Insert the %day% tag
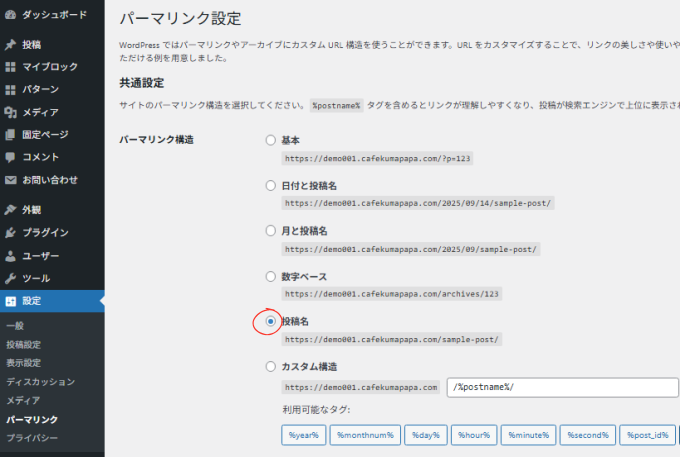 pos(426,435)
